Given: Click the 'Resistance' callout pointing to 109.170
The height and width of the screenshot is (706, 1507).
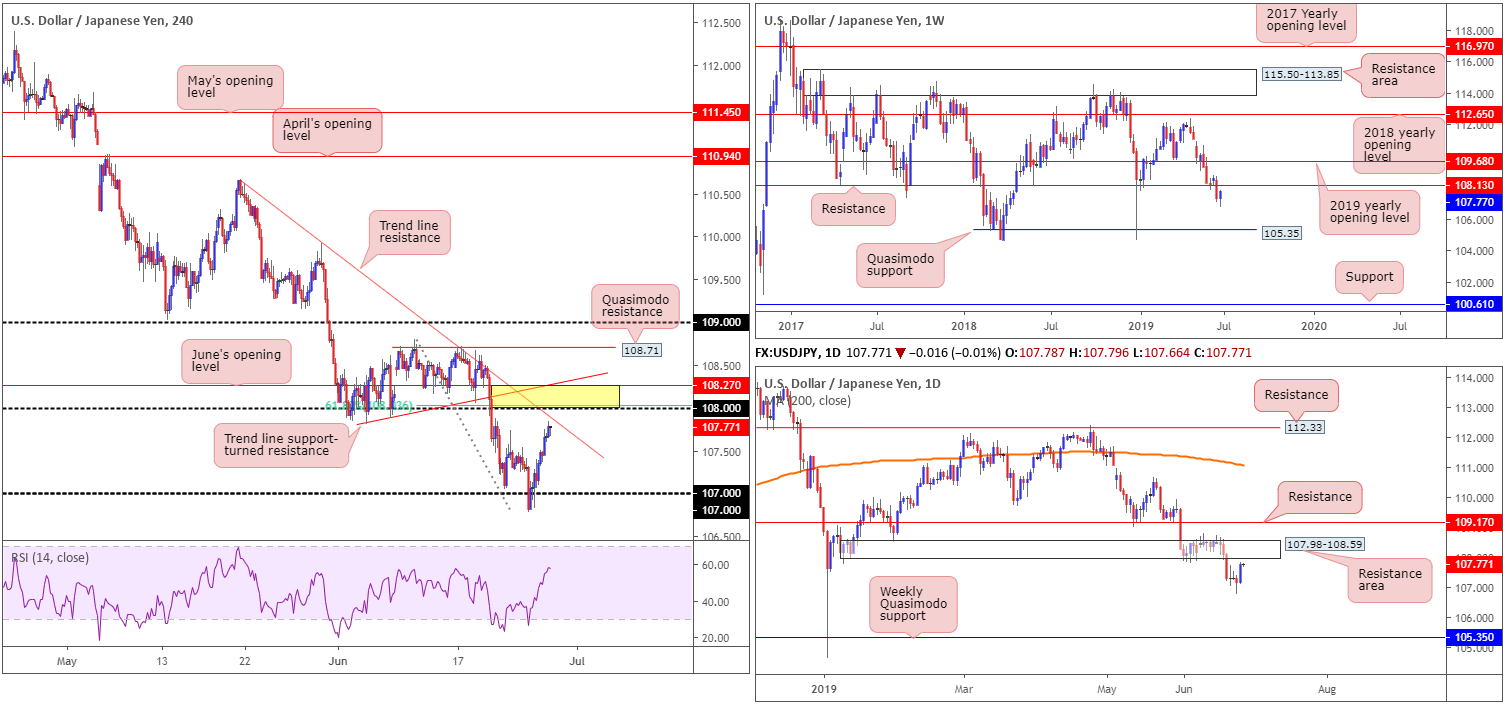Looking at the screenshot, I should (1319, 496).
